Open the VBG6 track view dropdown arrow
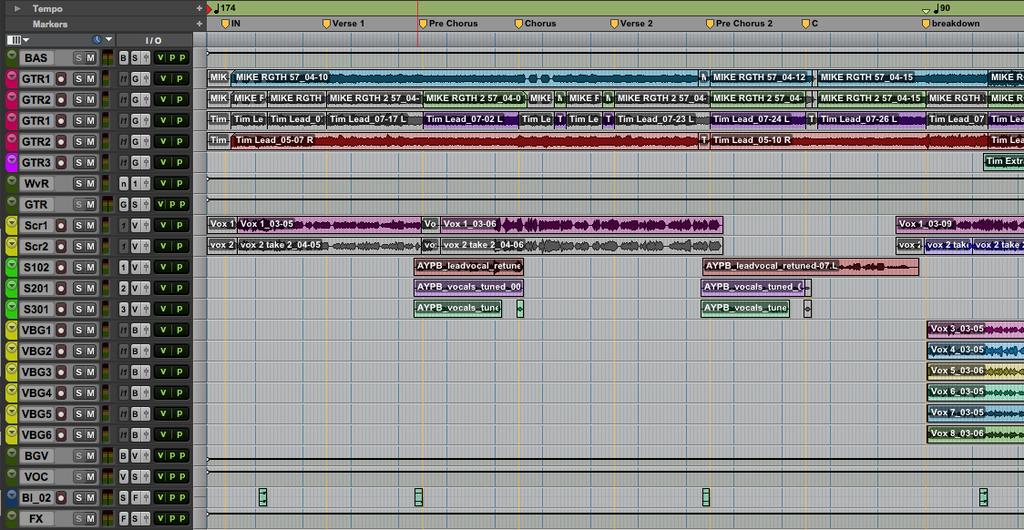 (11, 434)
